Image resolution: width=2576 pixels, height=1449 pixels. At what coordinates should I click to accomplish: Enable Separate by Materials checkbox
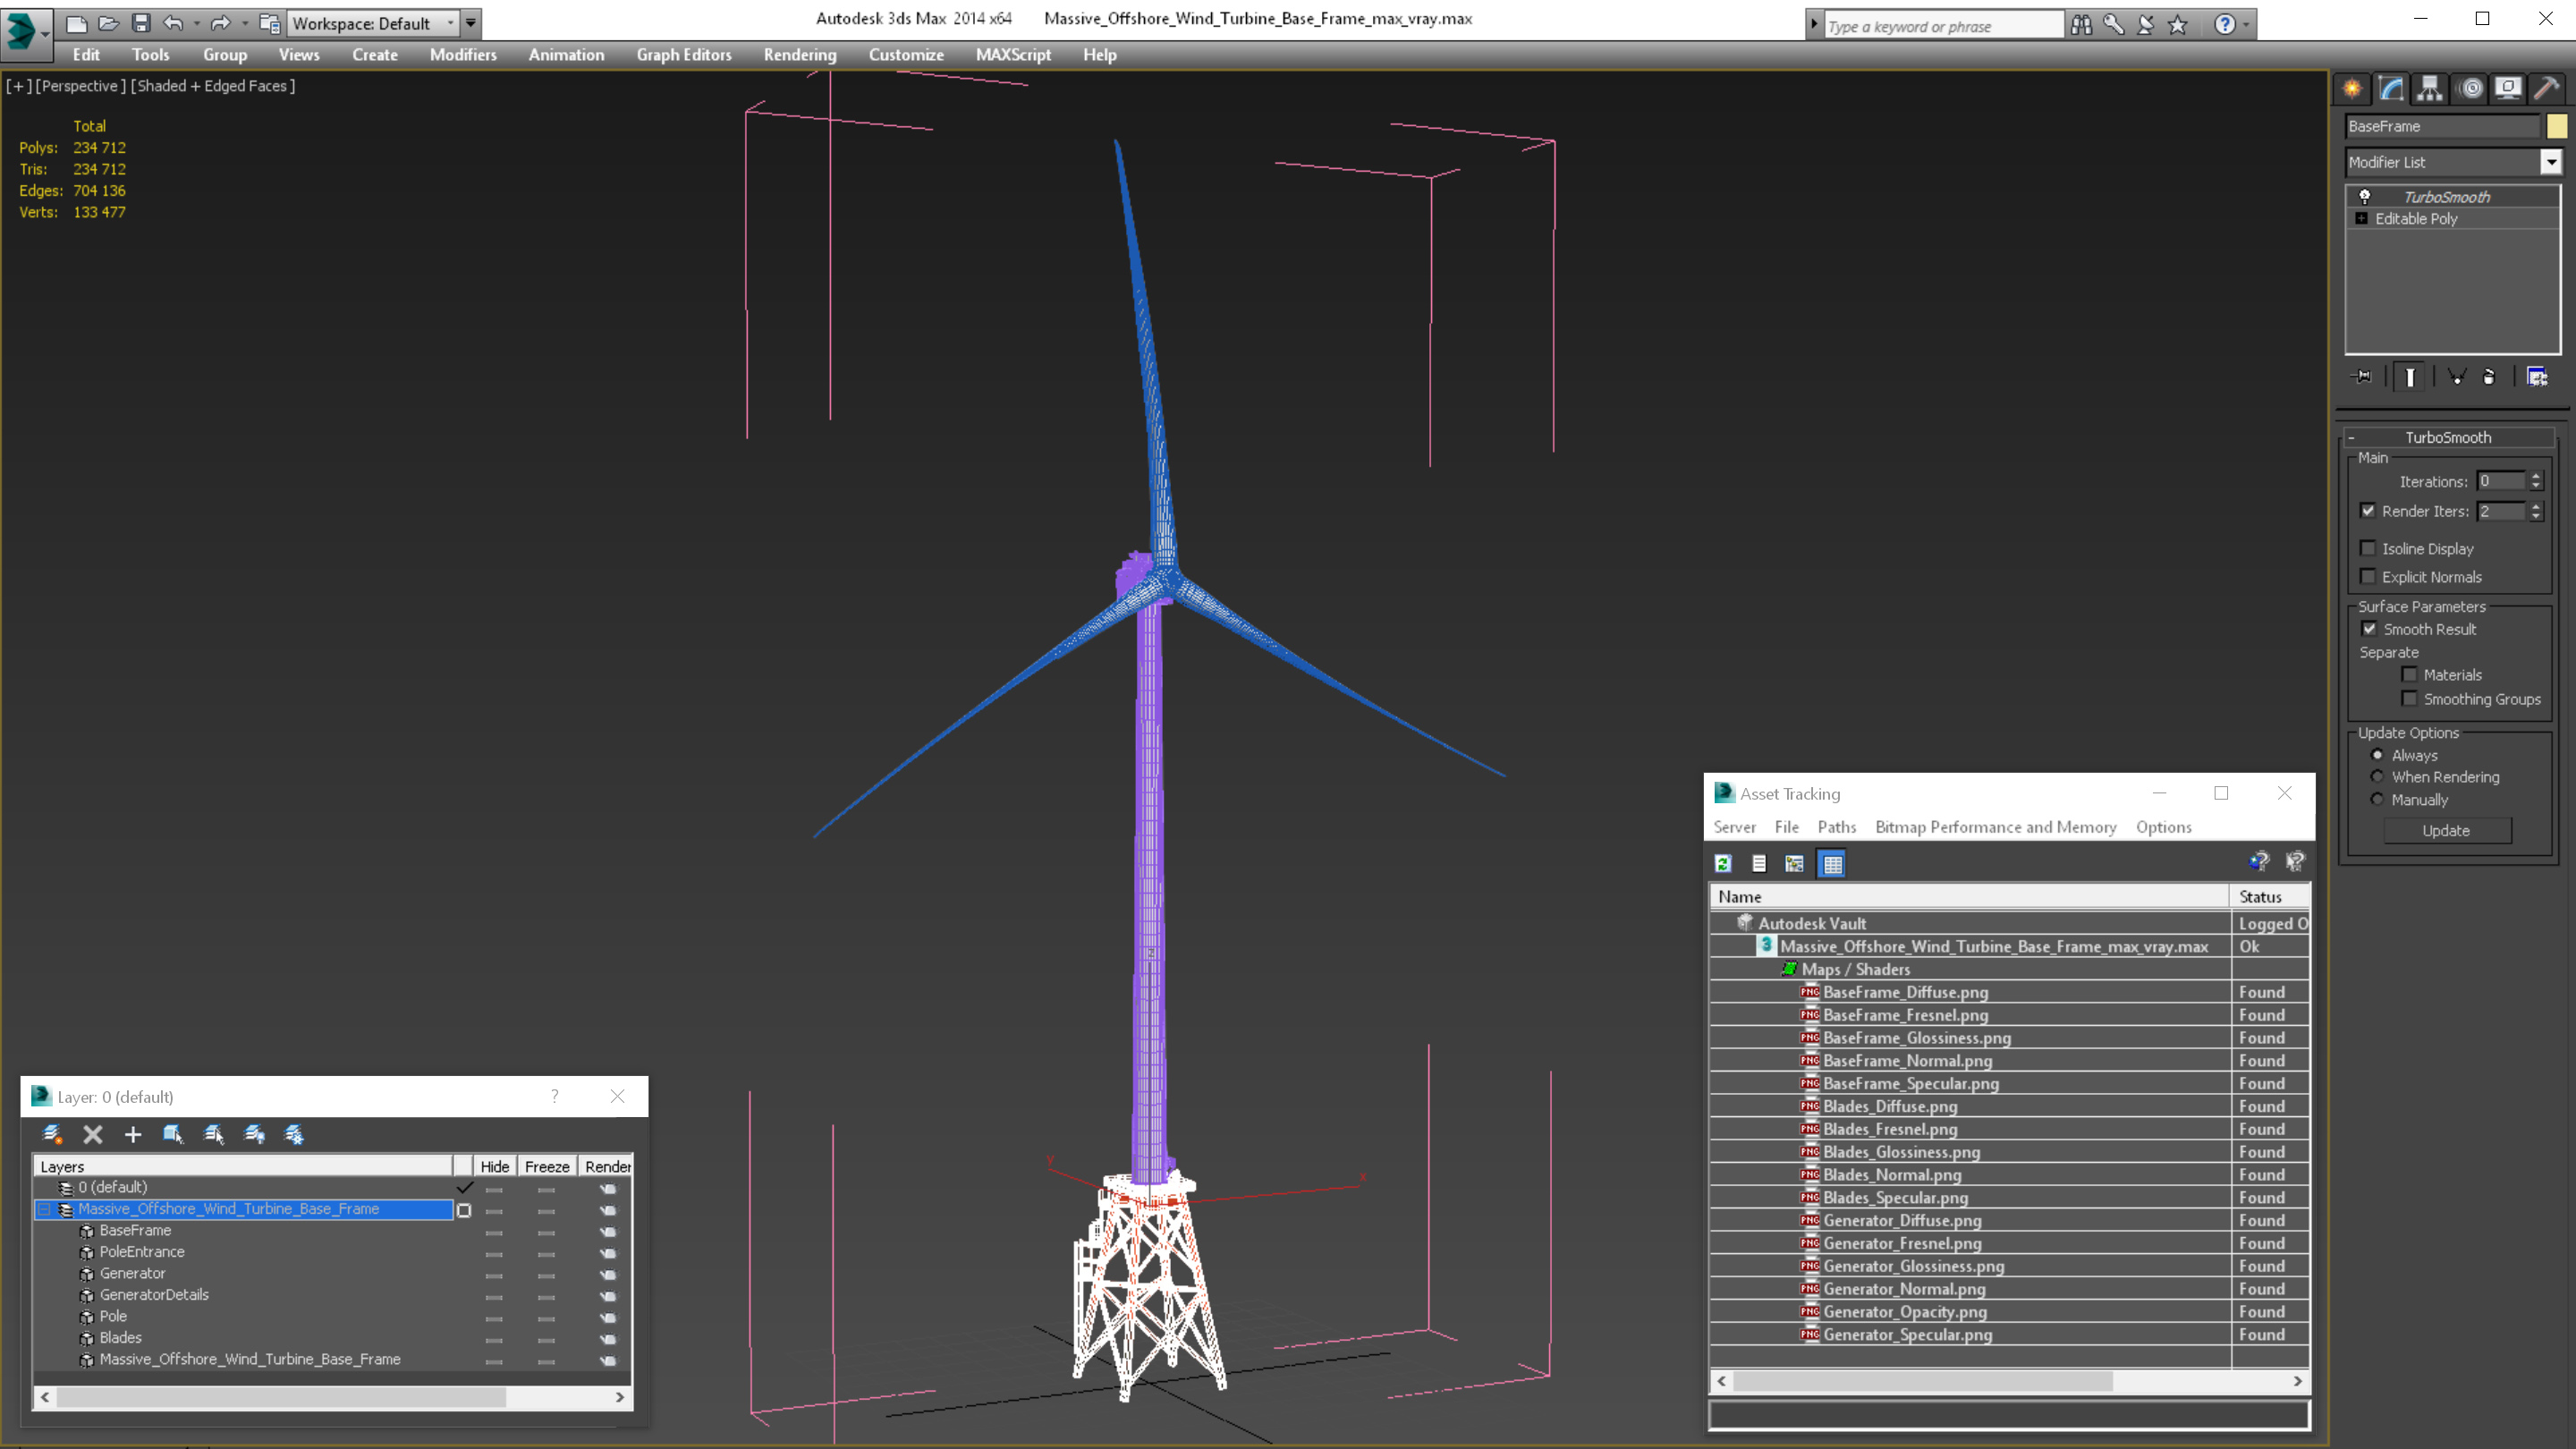2409,674
